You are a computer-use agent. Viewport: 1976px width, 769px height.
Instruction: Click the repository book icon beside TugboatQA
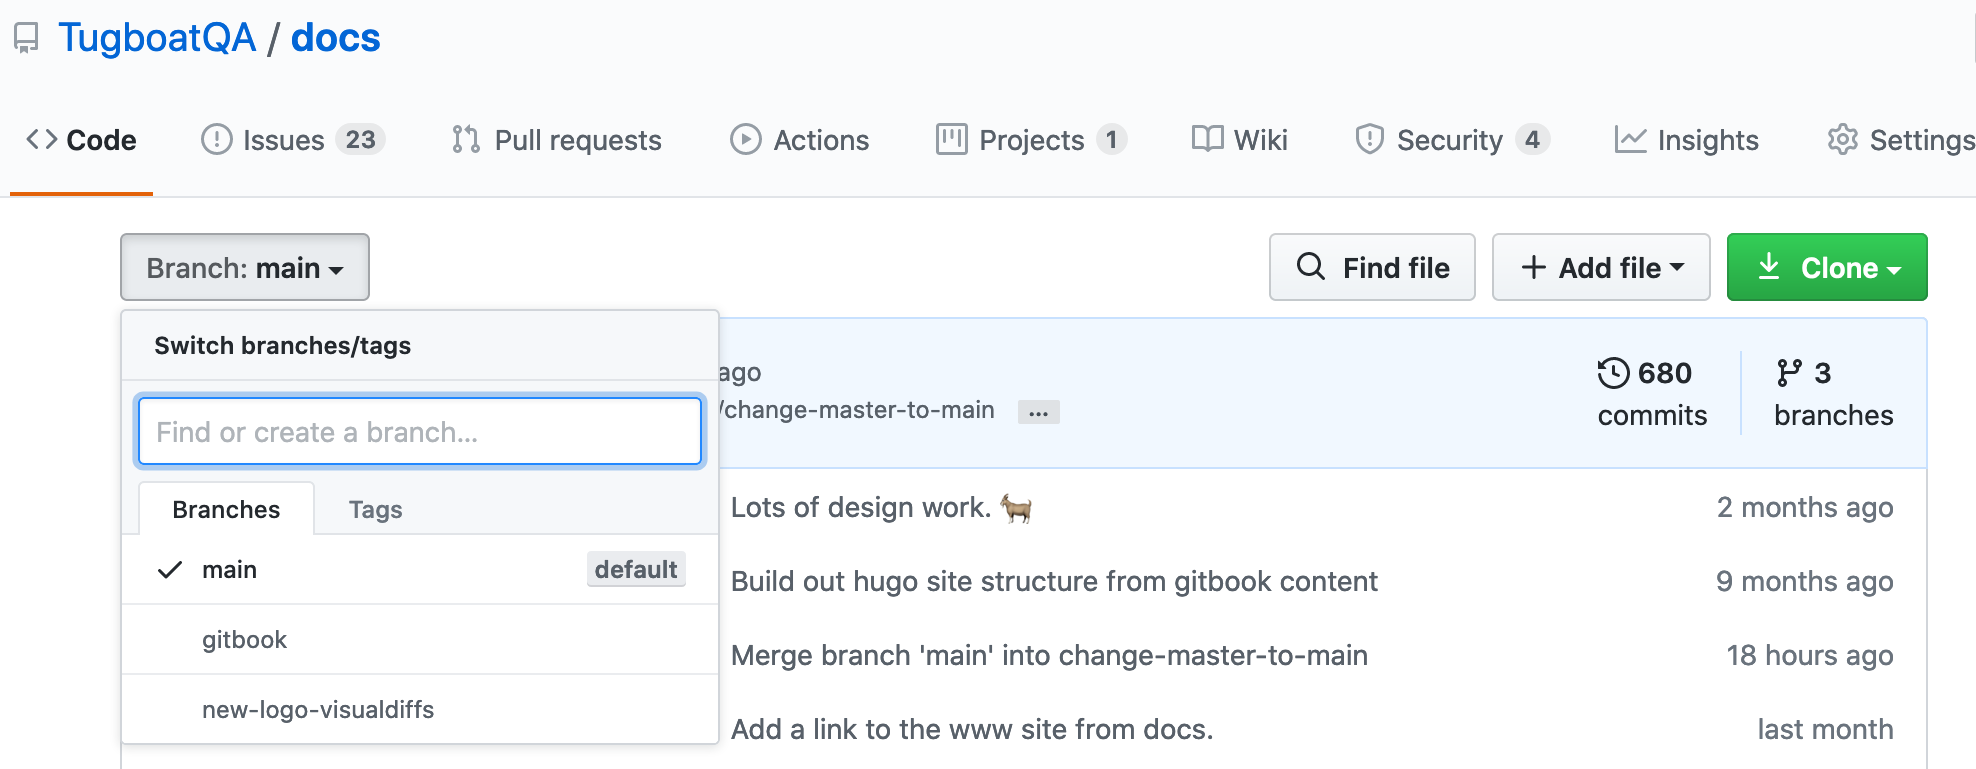click(x=26, y=38)
